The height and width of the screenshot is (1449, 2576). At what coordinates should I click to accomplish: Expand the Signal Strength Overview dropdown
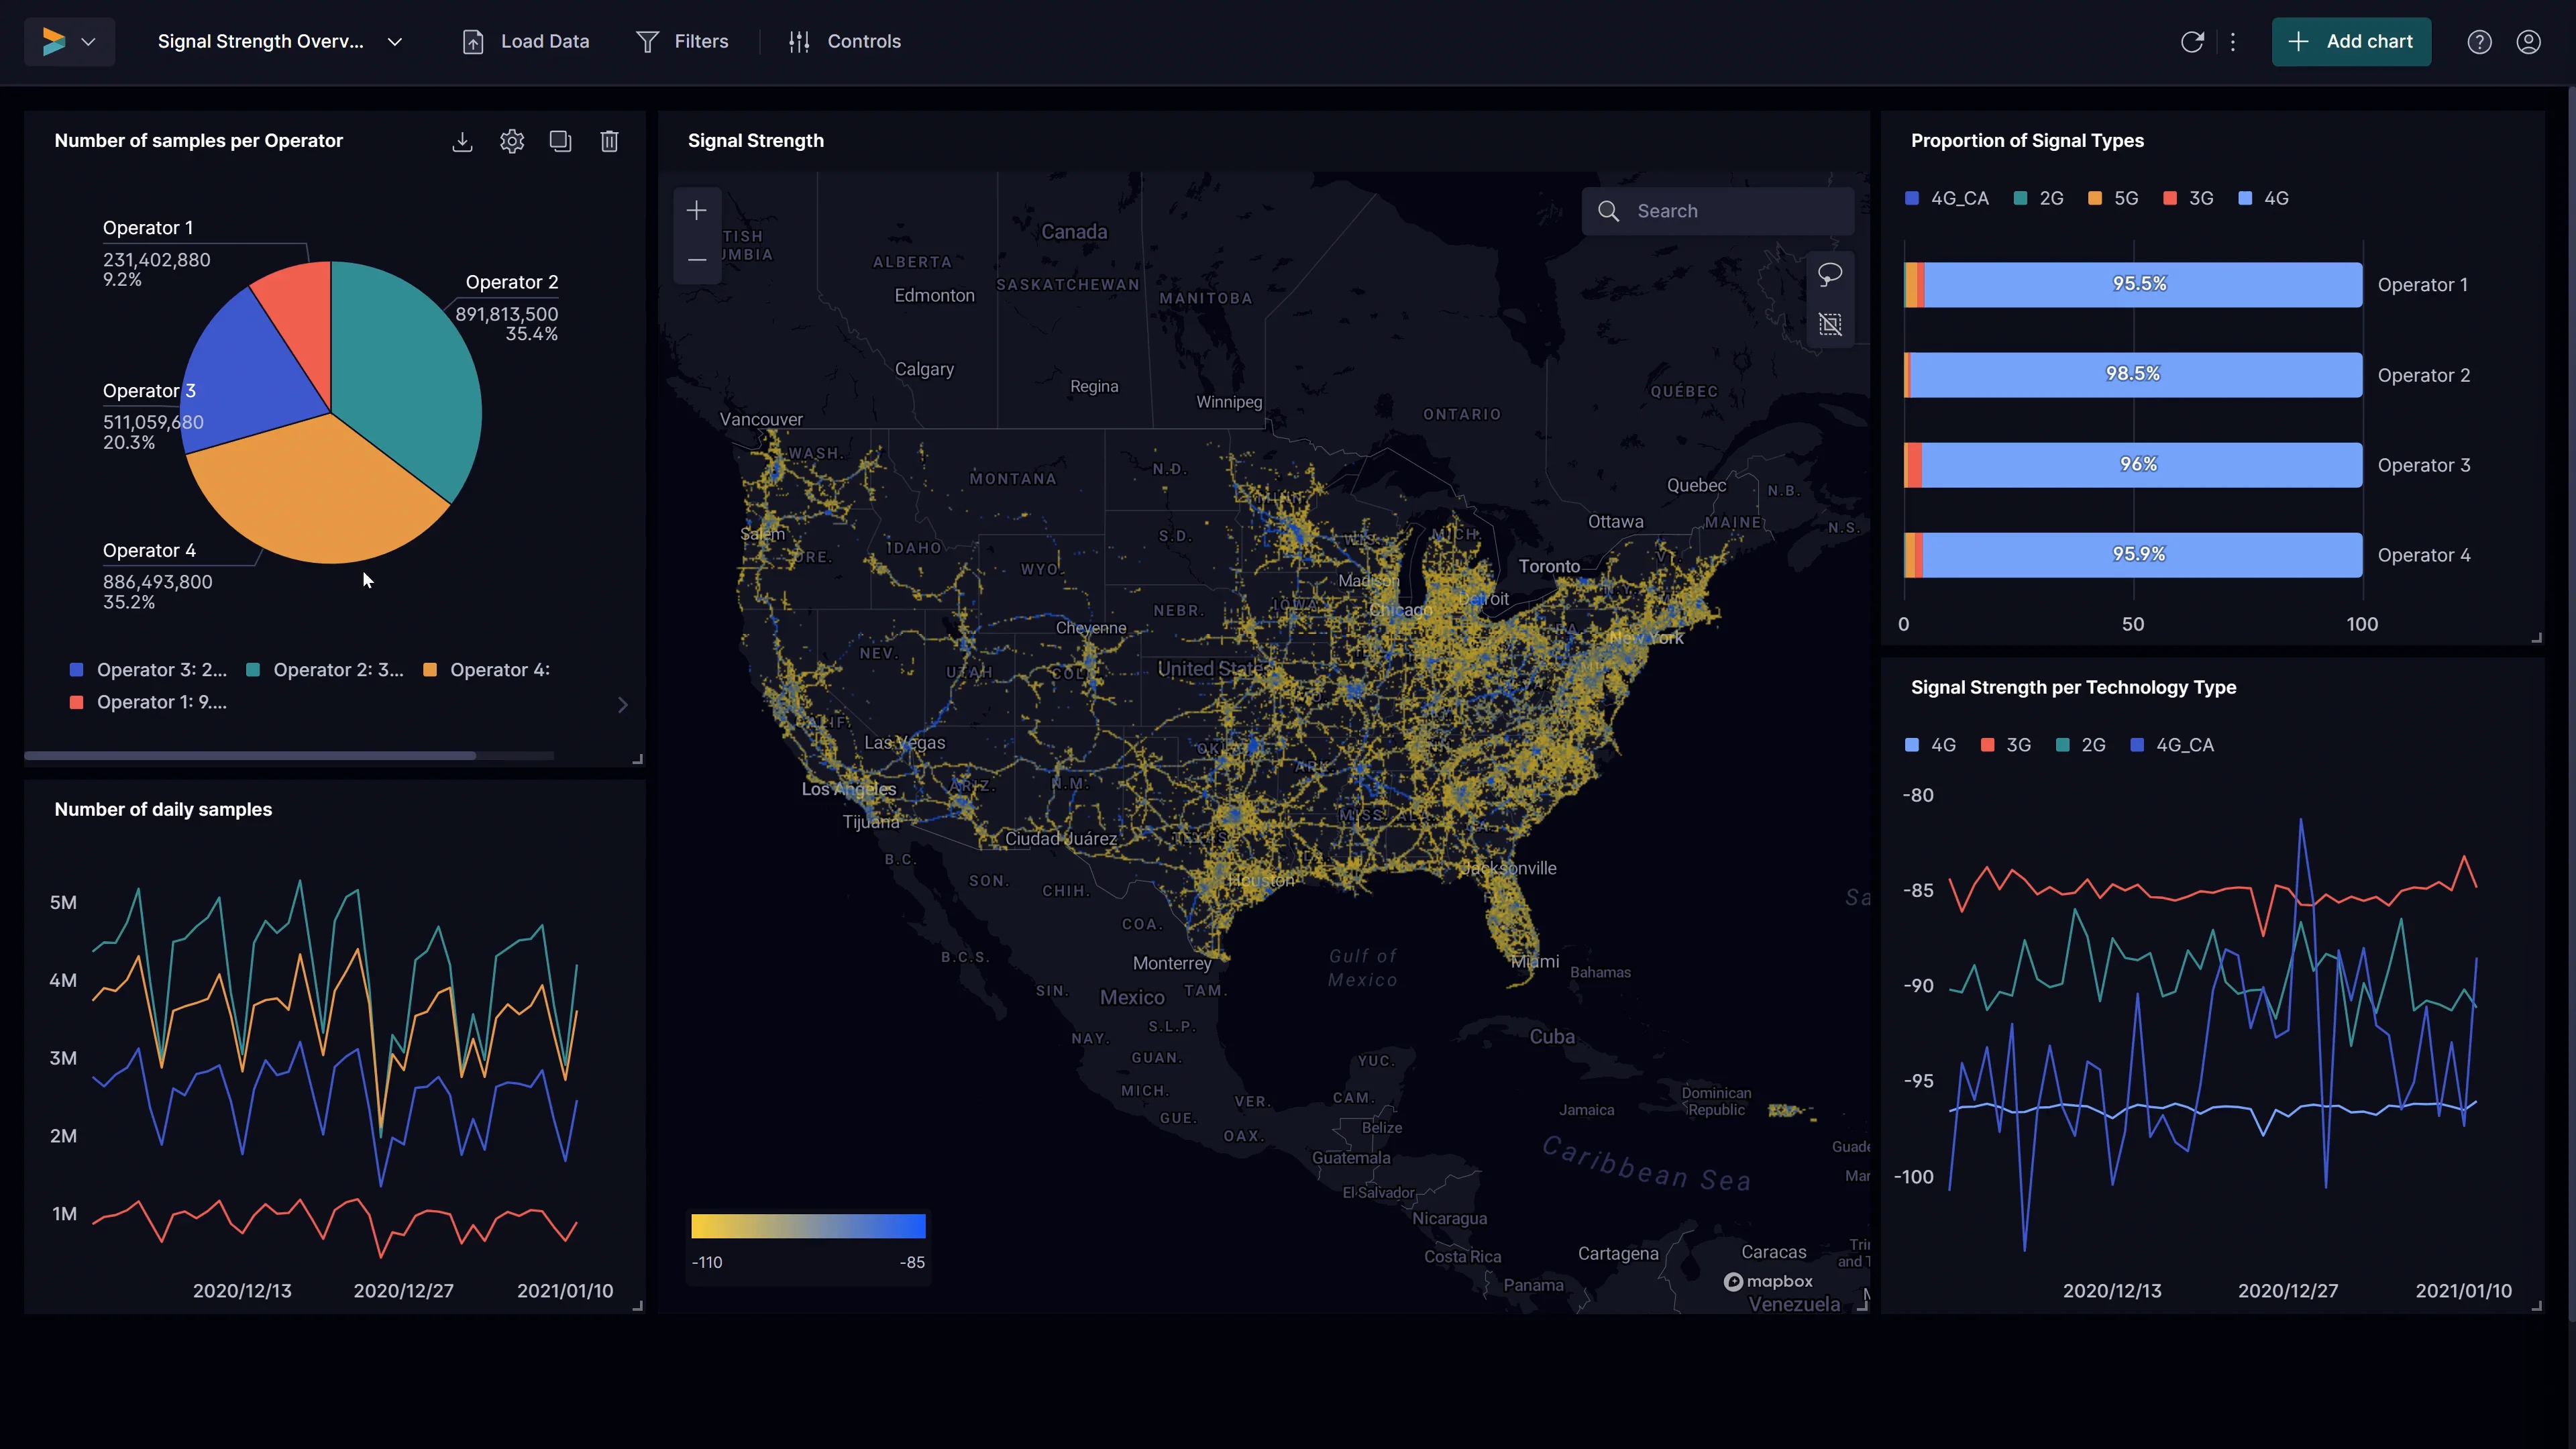[395, 42]
